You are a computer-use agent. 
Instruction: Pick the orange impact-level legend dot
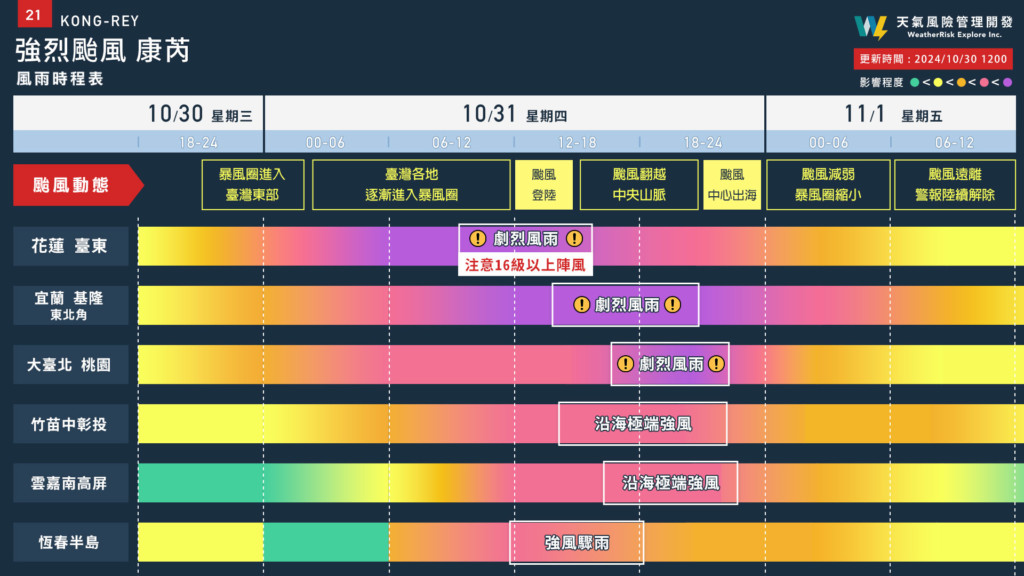click(x=961, y=82)
